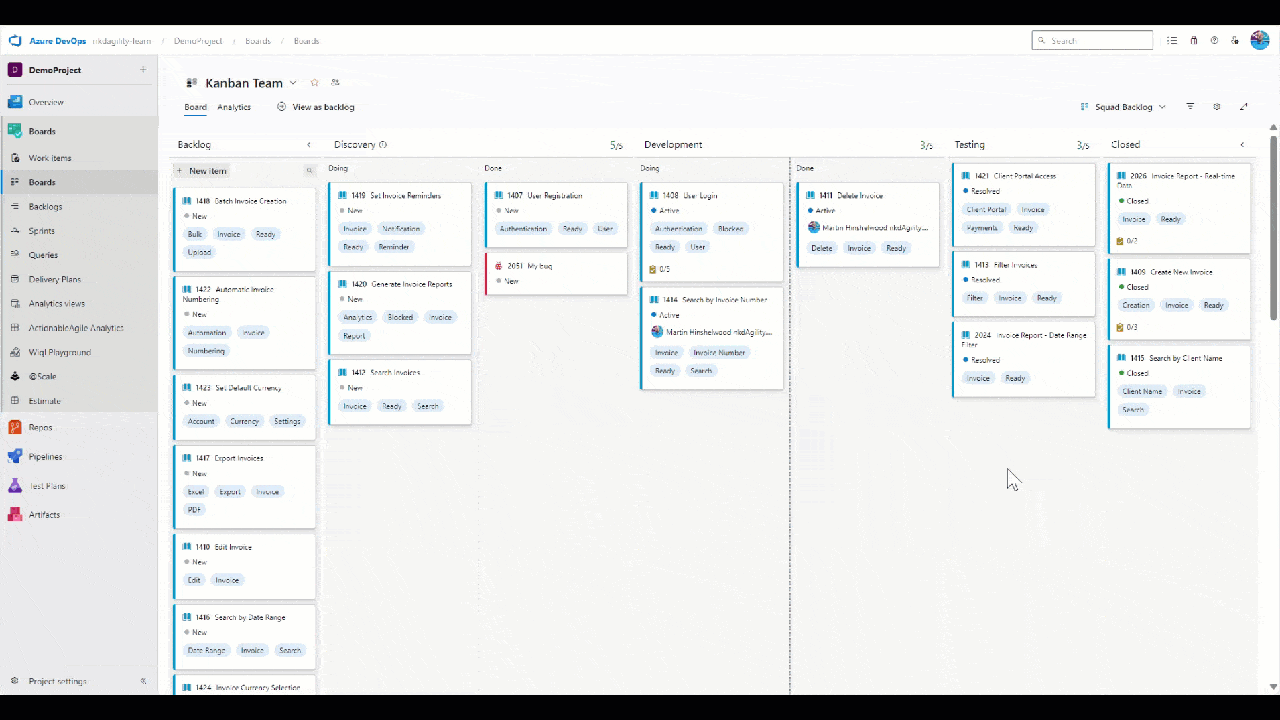1280x720 pixels.
Task: Open the Squad Backlog level dropdown
Action: [x=1123, y=107]
